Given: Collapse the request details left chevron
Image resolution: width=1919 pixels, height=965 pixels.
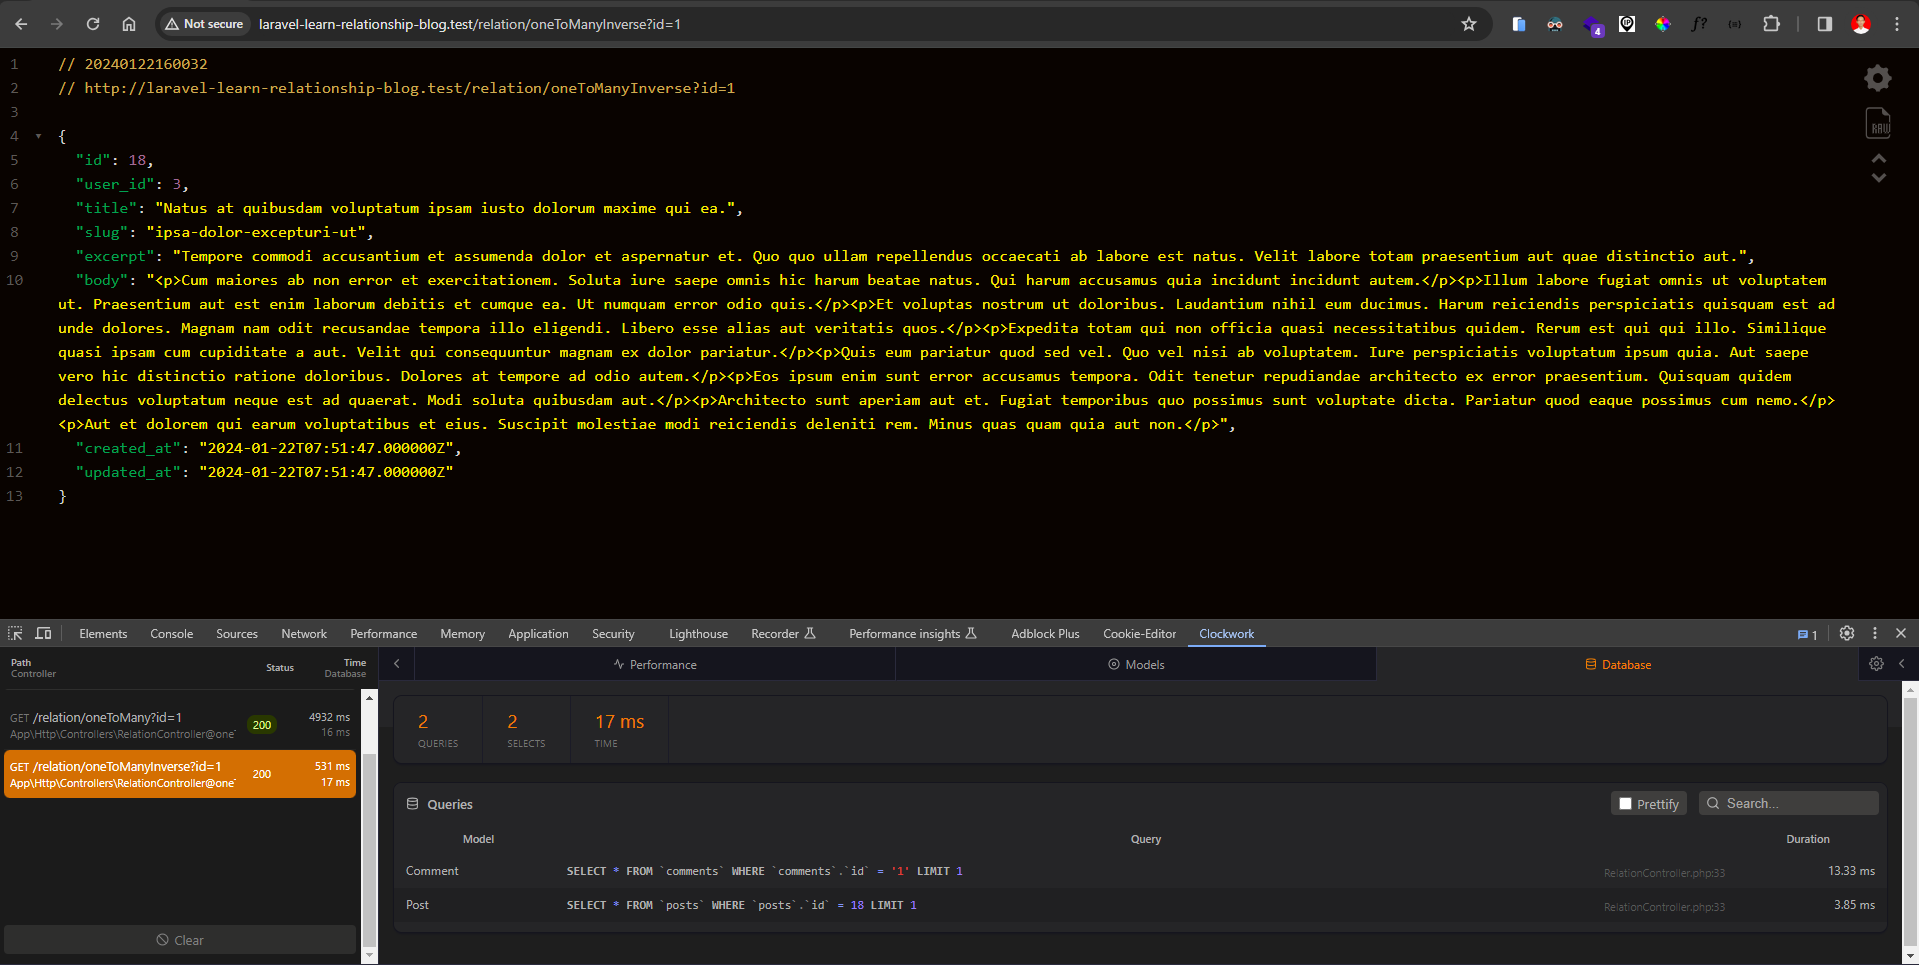Looking at the screenshot, I should pos(397,664).
